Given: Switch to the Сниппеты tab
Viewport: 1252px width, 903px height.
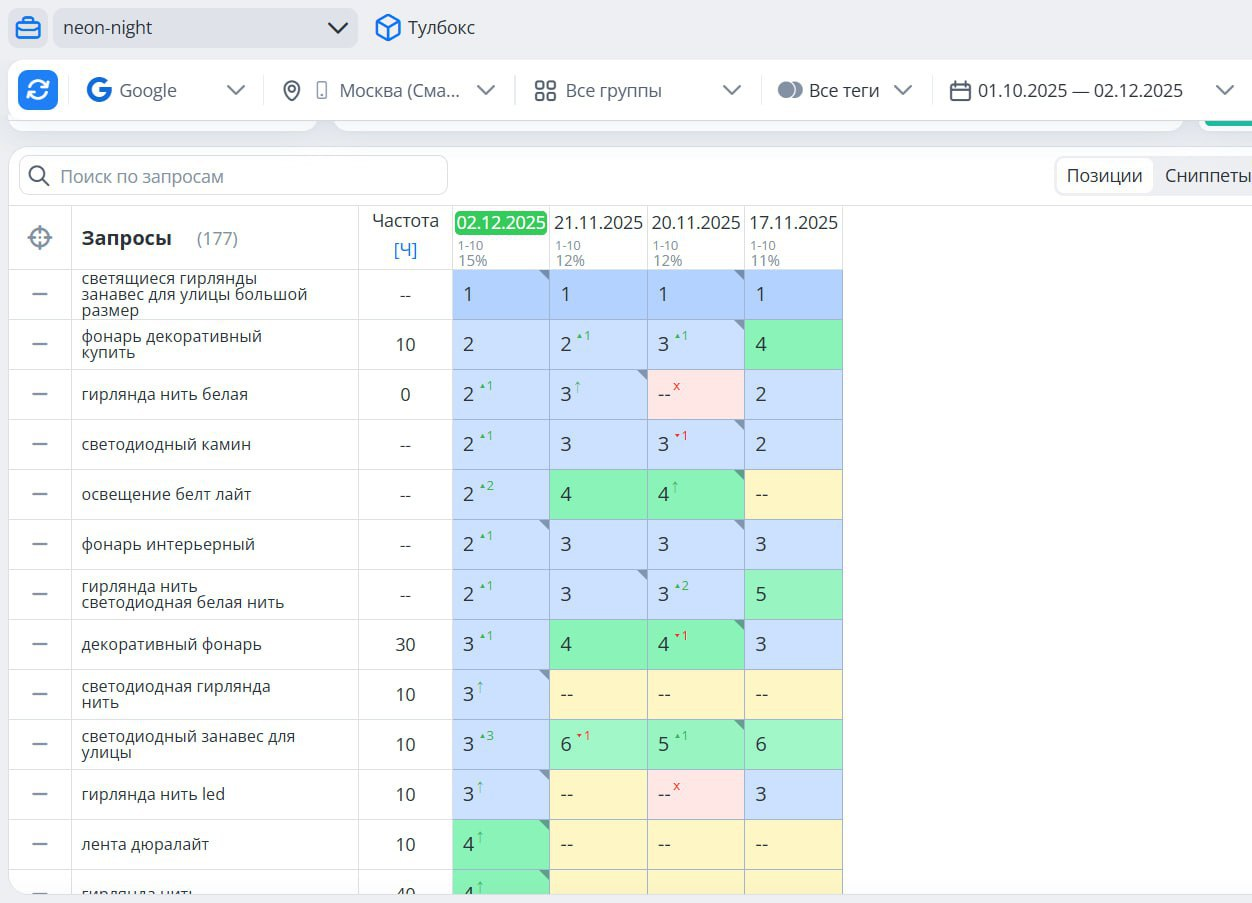Looking at the screenshot, I should click(x=1207, y=176).
